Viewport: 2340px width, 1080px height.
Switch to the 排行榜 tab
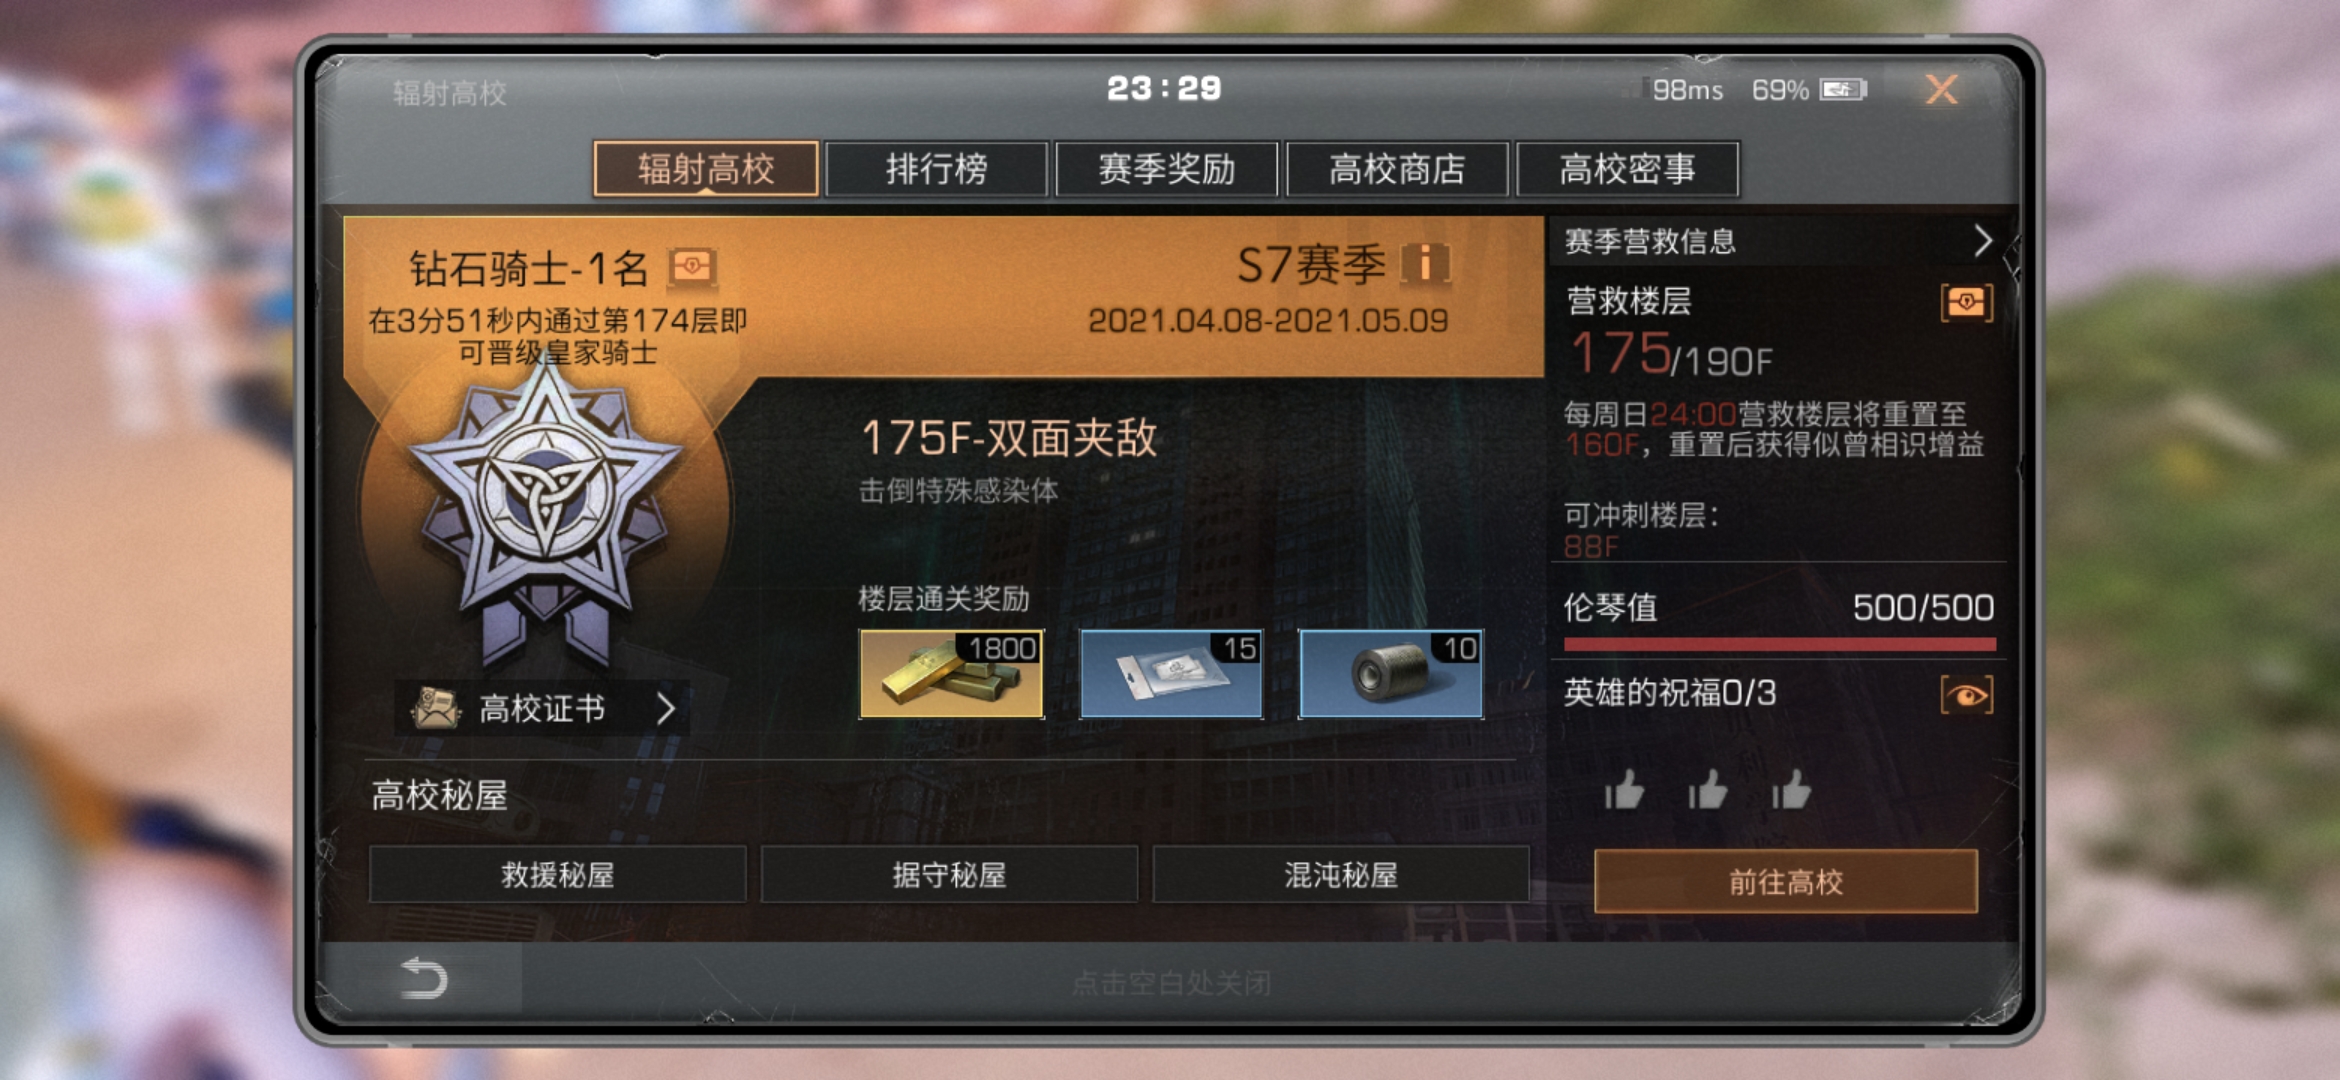[x=936, y=169]
